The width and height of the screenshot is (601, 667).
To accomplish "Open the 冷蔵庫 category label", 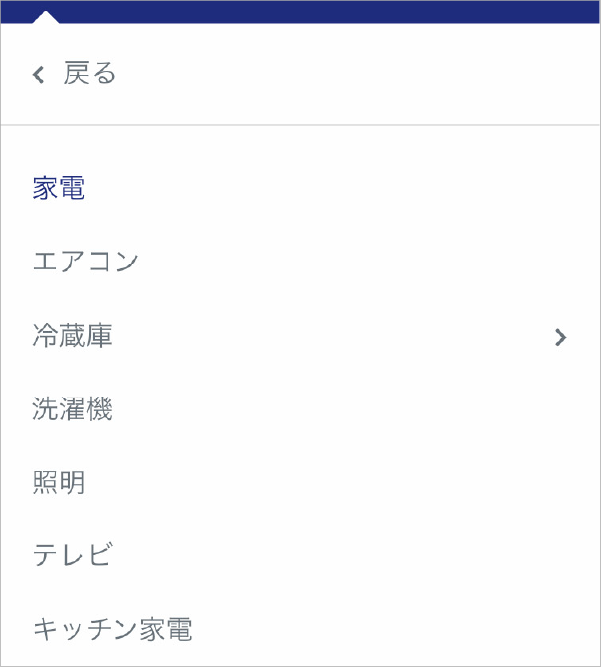I will coord(72,335).
